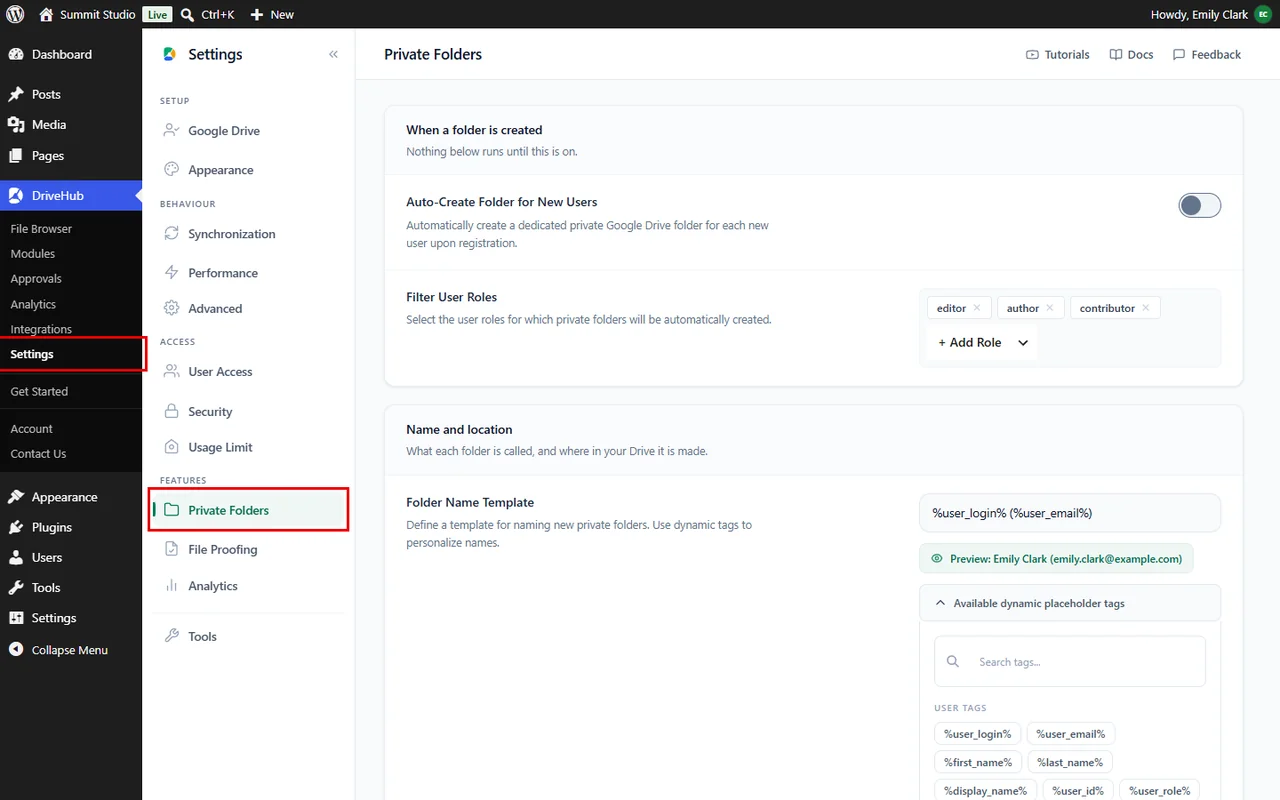Collapse the Settings panel with double chevron

(x=333, y=54)
